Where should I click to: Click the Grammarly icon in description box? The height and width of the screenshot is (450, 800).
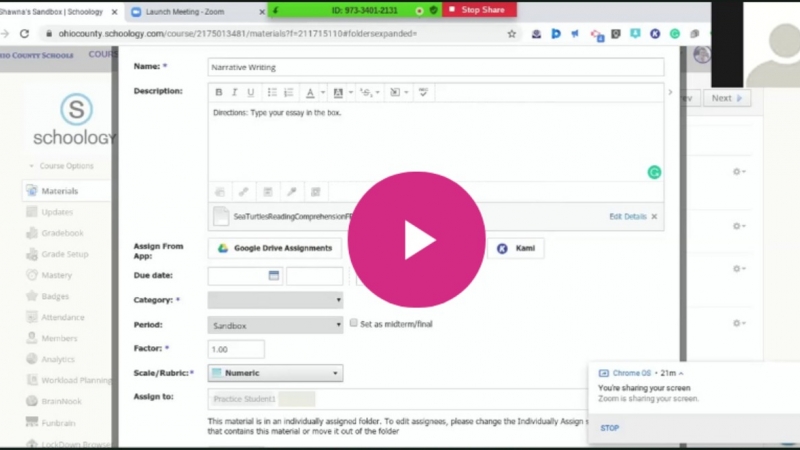point(655,172)
